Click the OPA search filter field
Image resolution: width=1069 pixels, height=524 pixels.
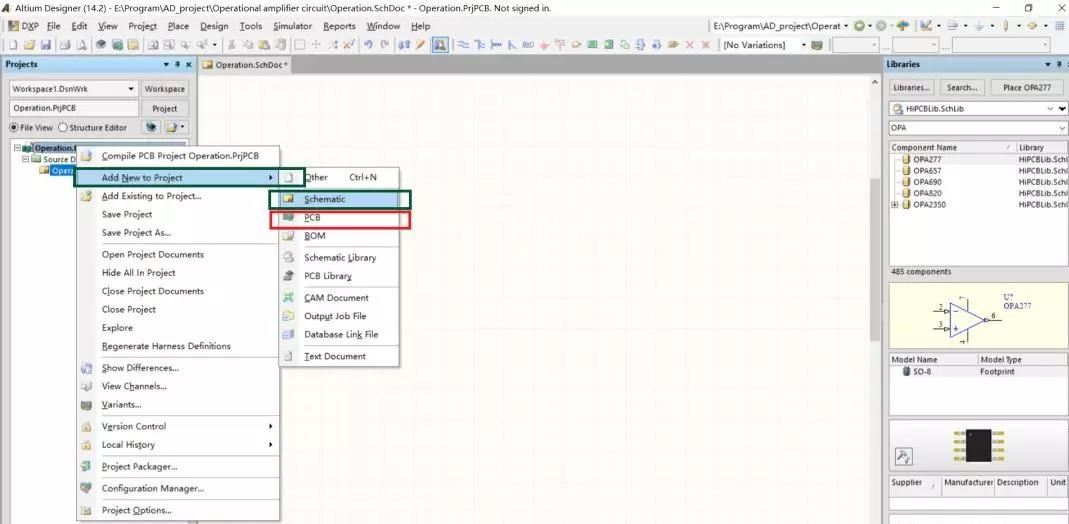point(970,128)
